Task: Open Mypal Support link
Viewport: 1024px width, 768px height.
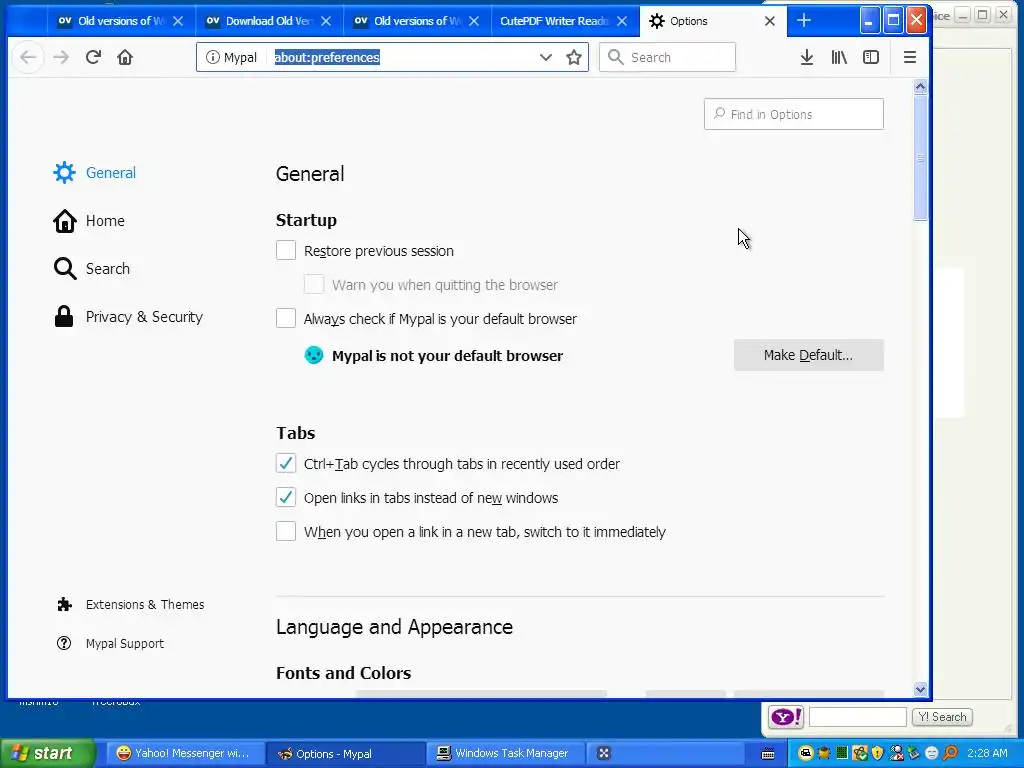Action: coord(110,644)
